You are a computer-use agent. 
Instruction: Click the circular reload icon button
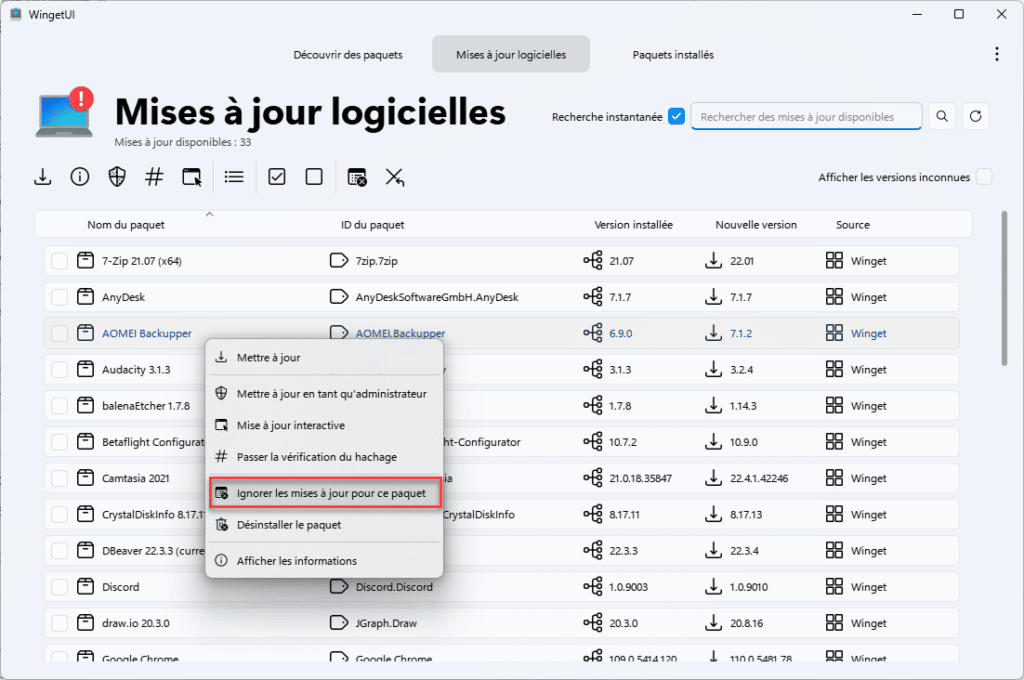coord(976,116)
